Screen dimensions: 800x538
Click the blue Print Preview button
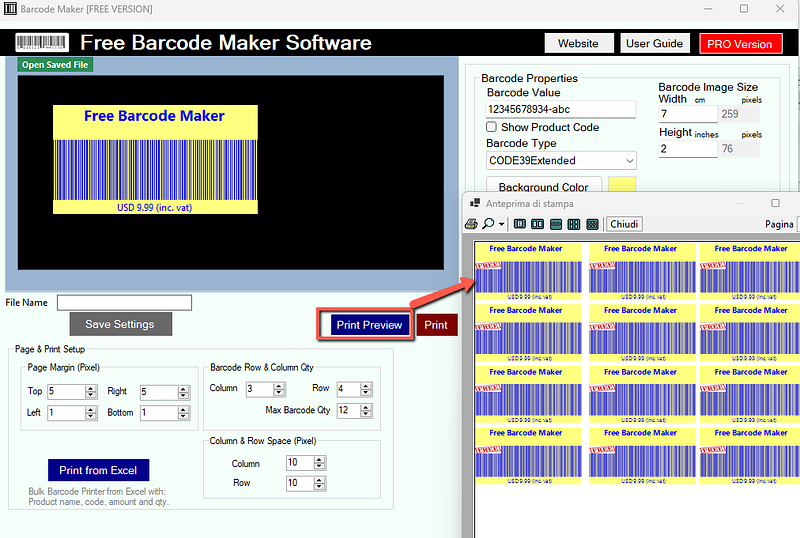[x=370, y=325]
